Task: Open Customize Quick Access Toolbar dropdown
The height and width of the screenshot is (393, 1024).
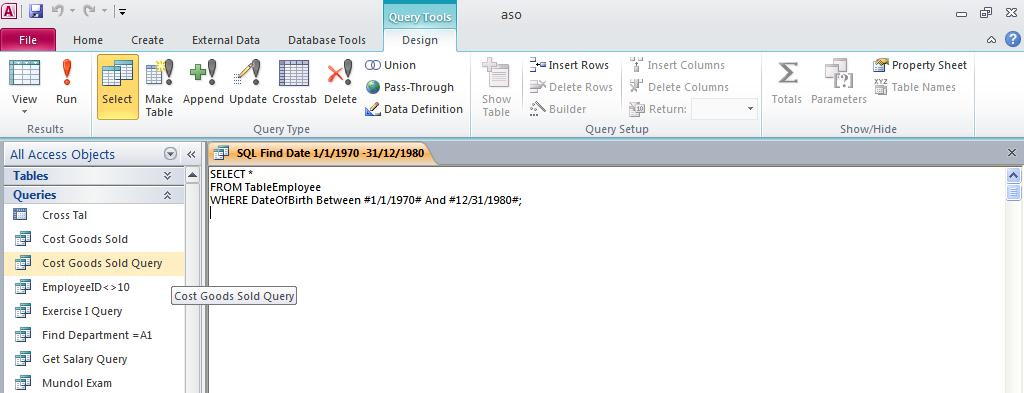Action: 123,12
